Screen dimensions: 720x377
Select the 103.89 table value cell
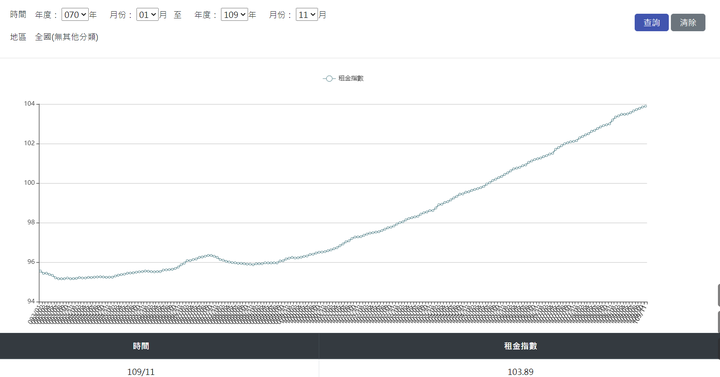520,371
